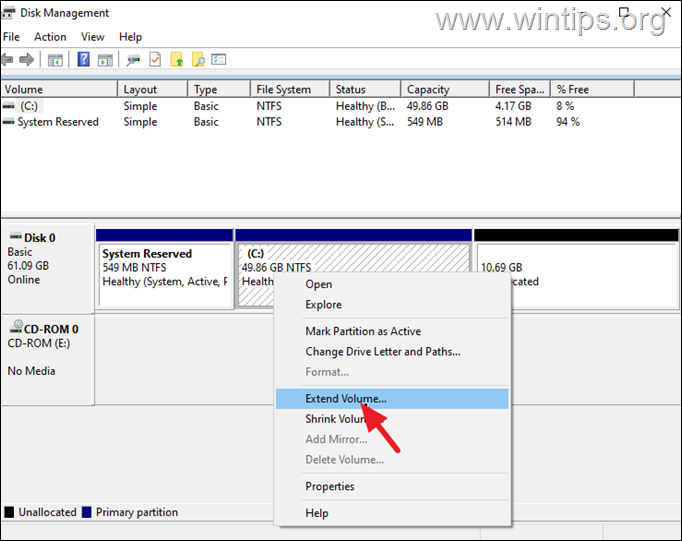Click the Disk 0 Basic label panel
This screenshot has height=541, width=682.
47,268
